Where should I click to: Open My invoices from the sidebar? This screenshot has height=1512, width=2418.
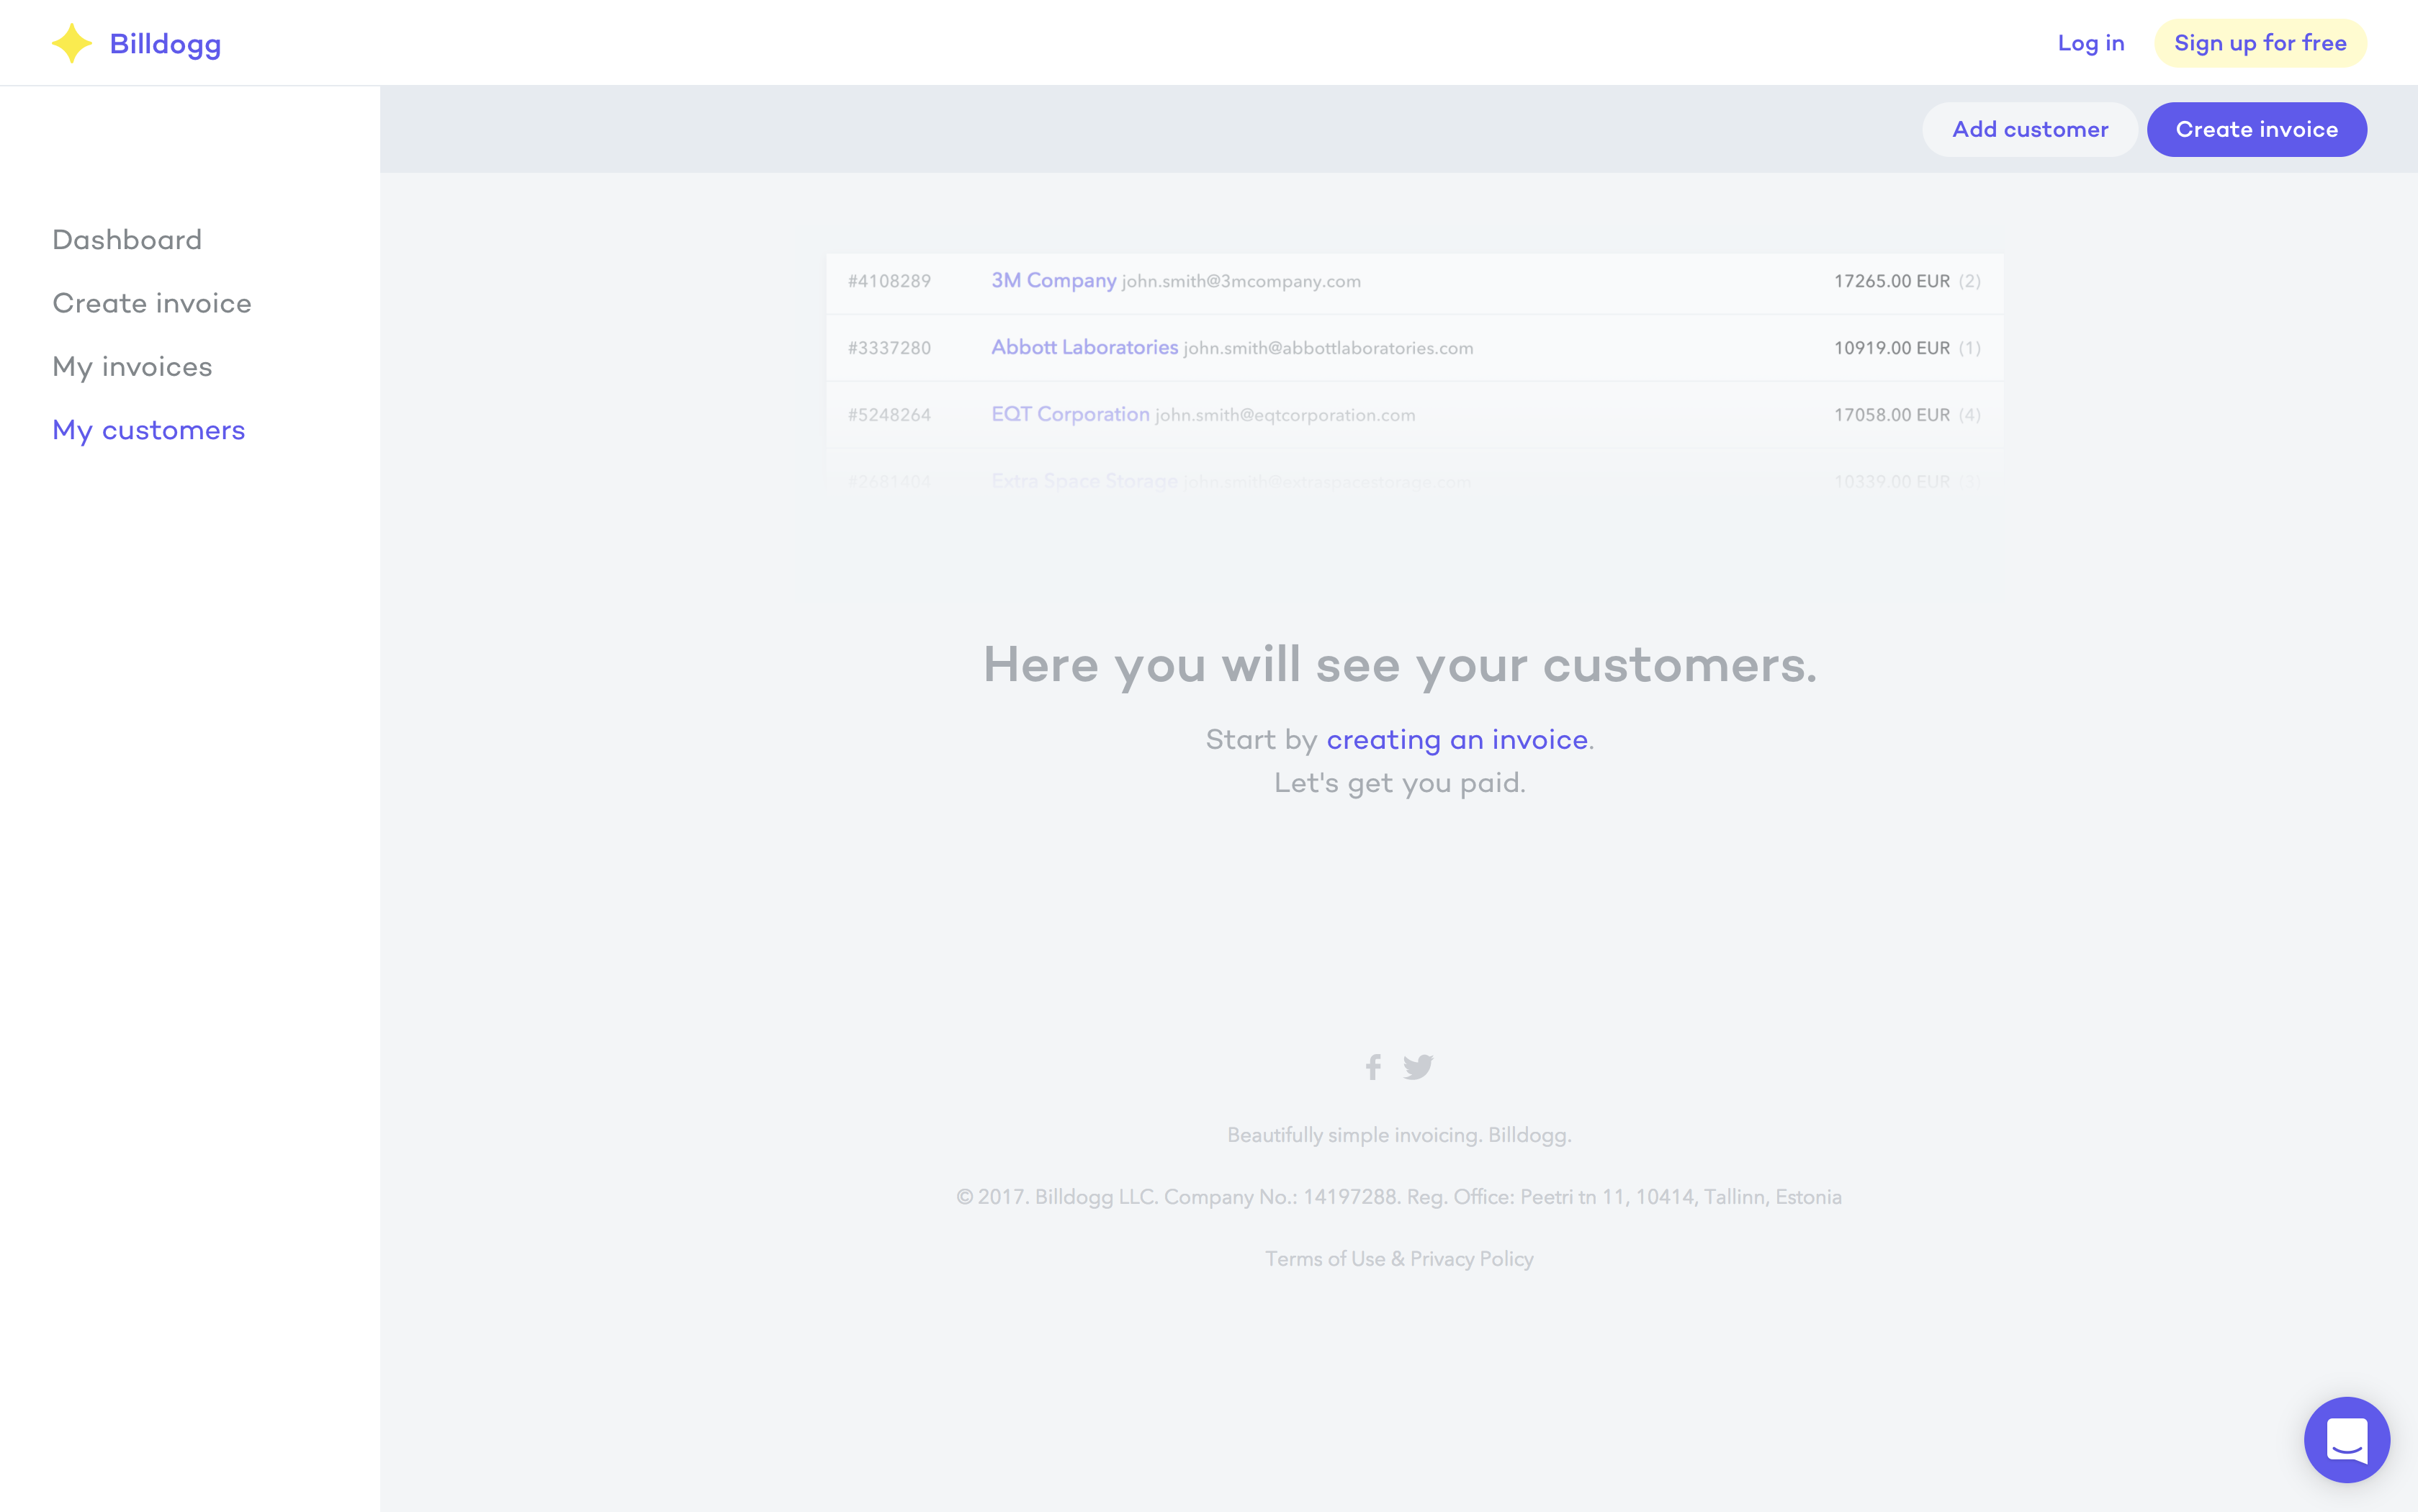coord(132,367)
